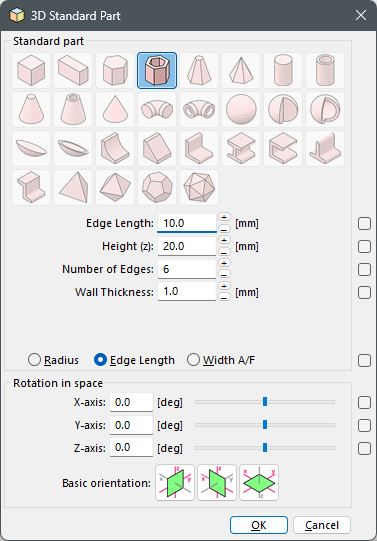Select the wedge part
Image resolution: width=377 pixels, height=541 pixels.
click(x=157, y=148)
